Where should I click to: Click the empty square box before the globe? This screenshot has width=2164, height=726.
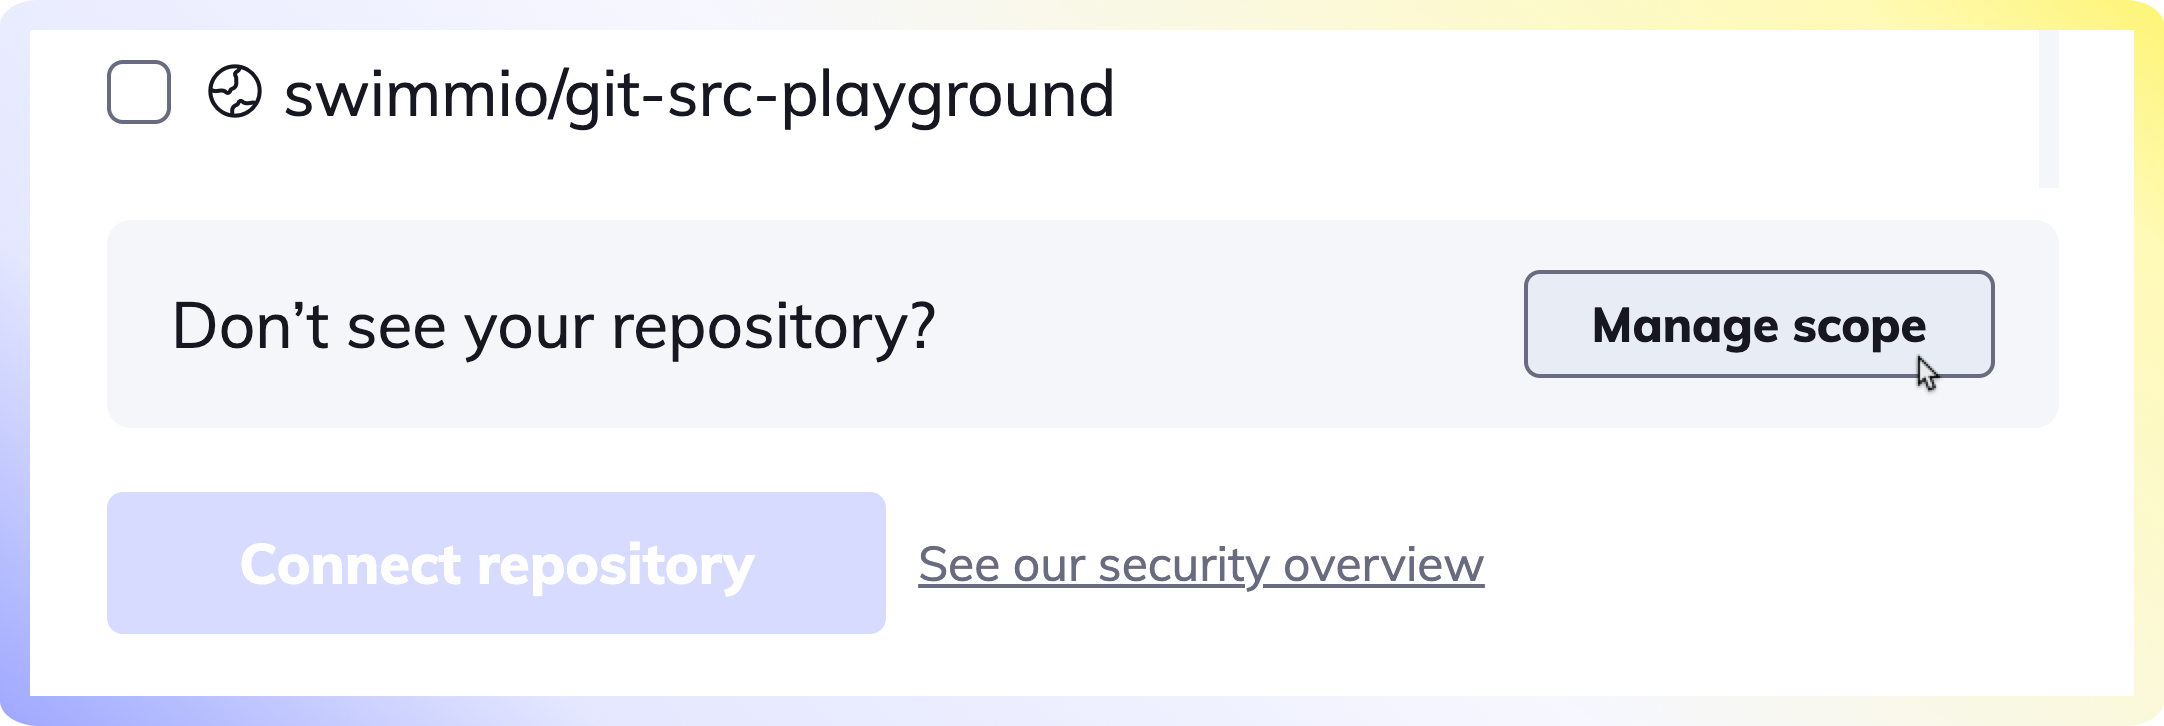coord(139,92)
